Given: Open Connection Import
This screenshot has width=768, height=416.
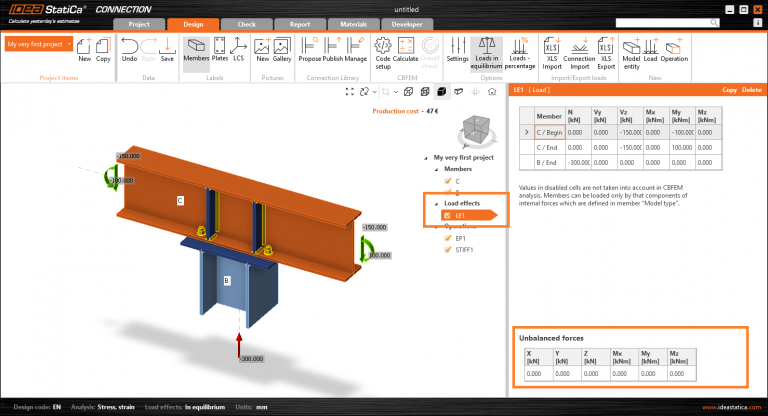Looking at the screenshot, I should [579, 53].
